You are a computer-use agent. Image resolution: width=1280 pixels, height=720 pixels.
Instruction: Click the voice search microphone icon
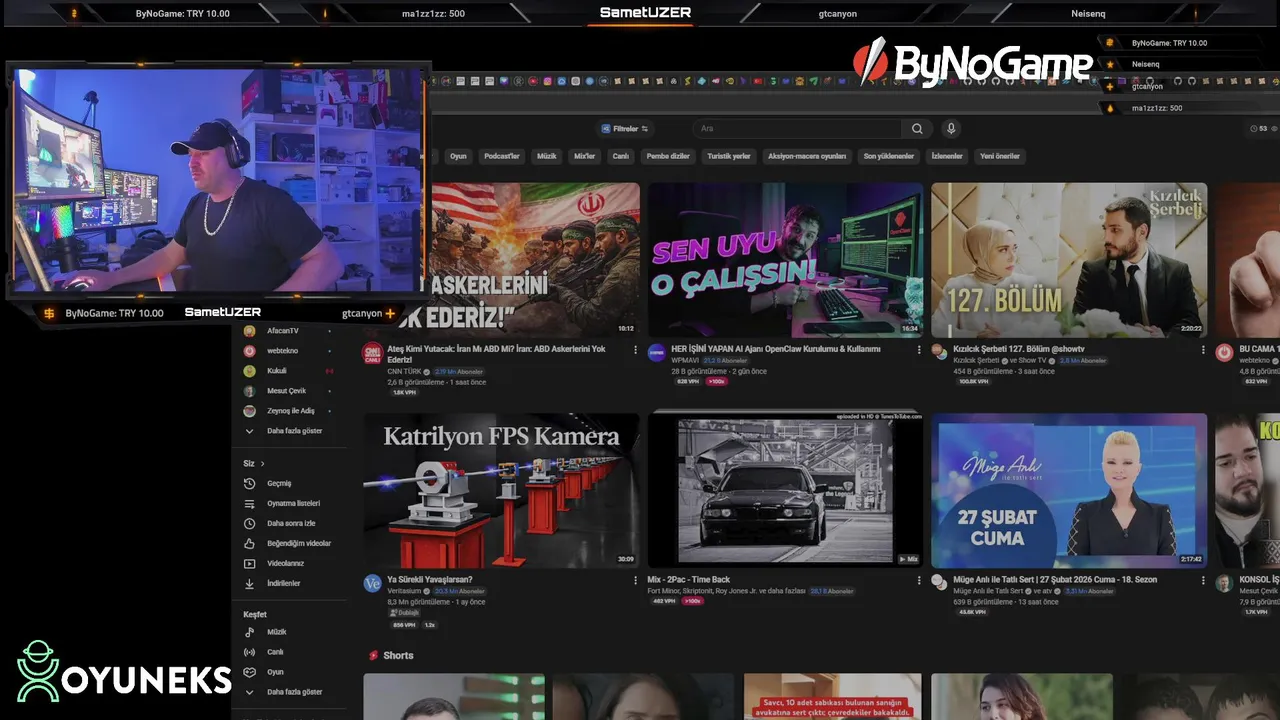(x=951, y=129)
